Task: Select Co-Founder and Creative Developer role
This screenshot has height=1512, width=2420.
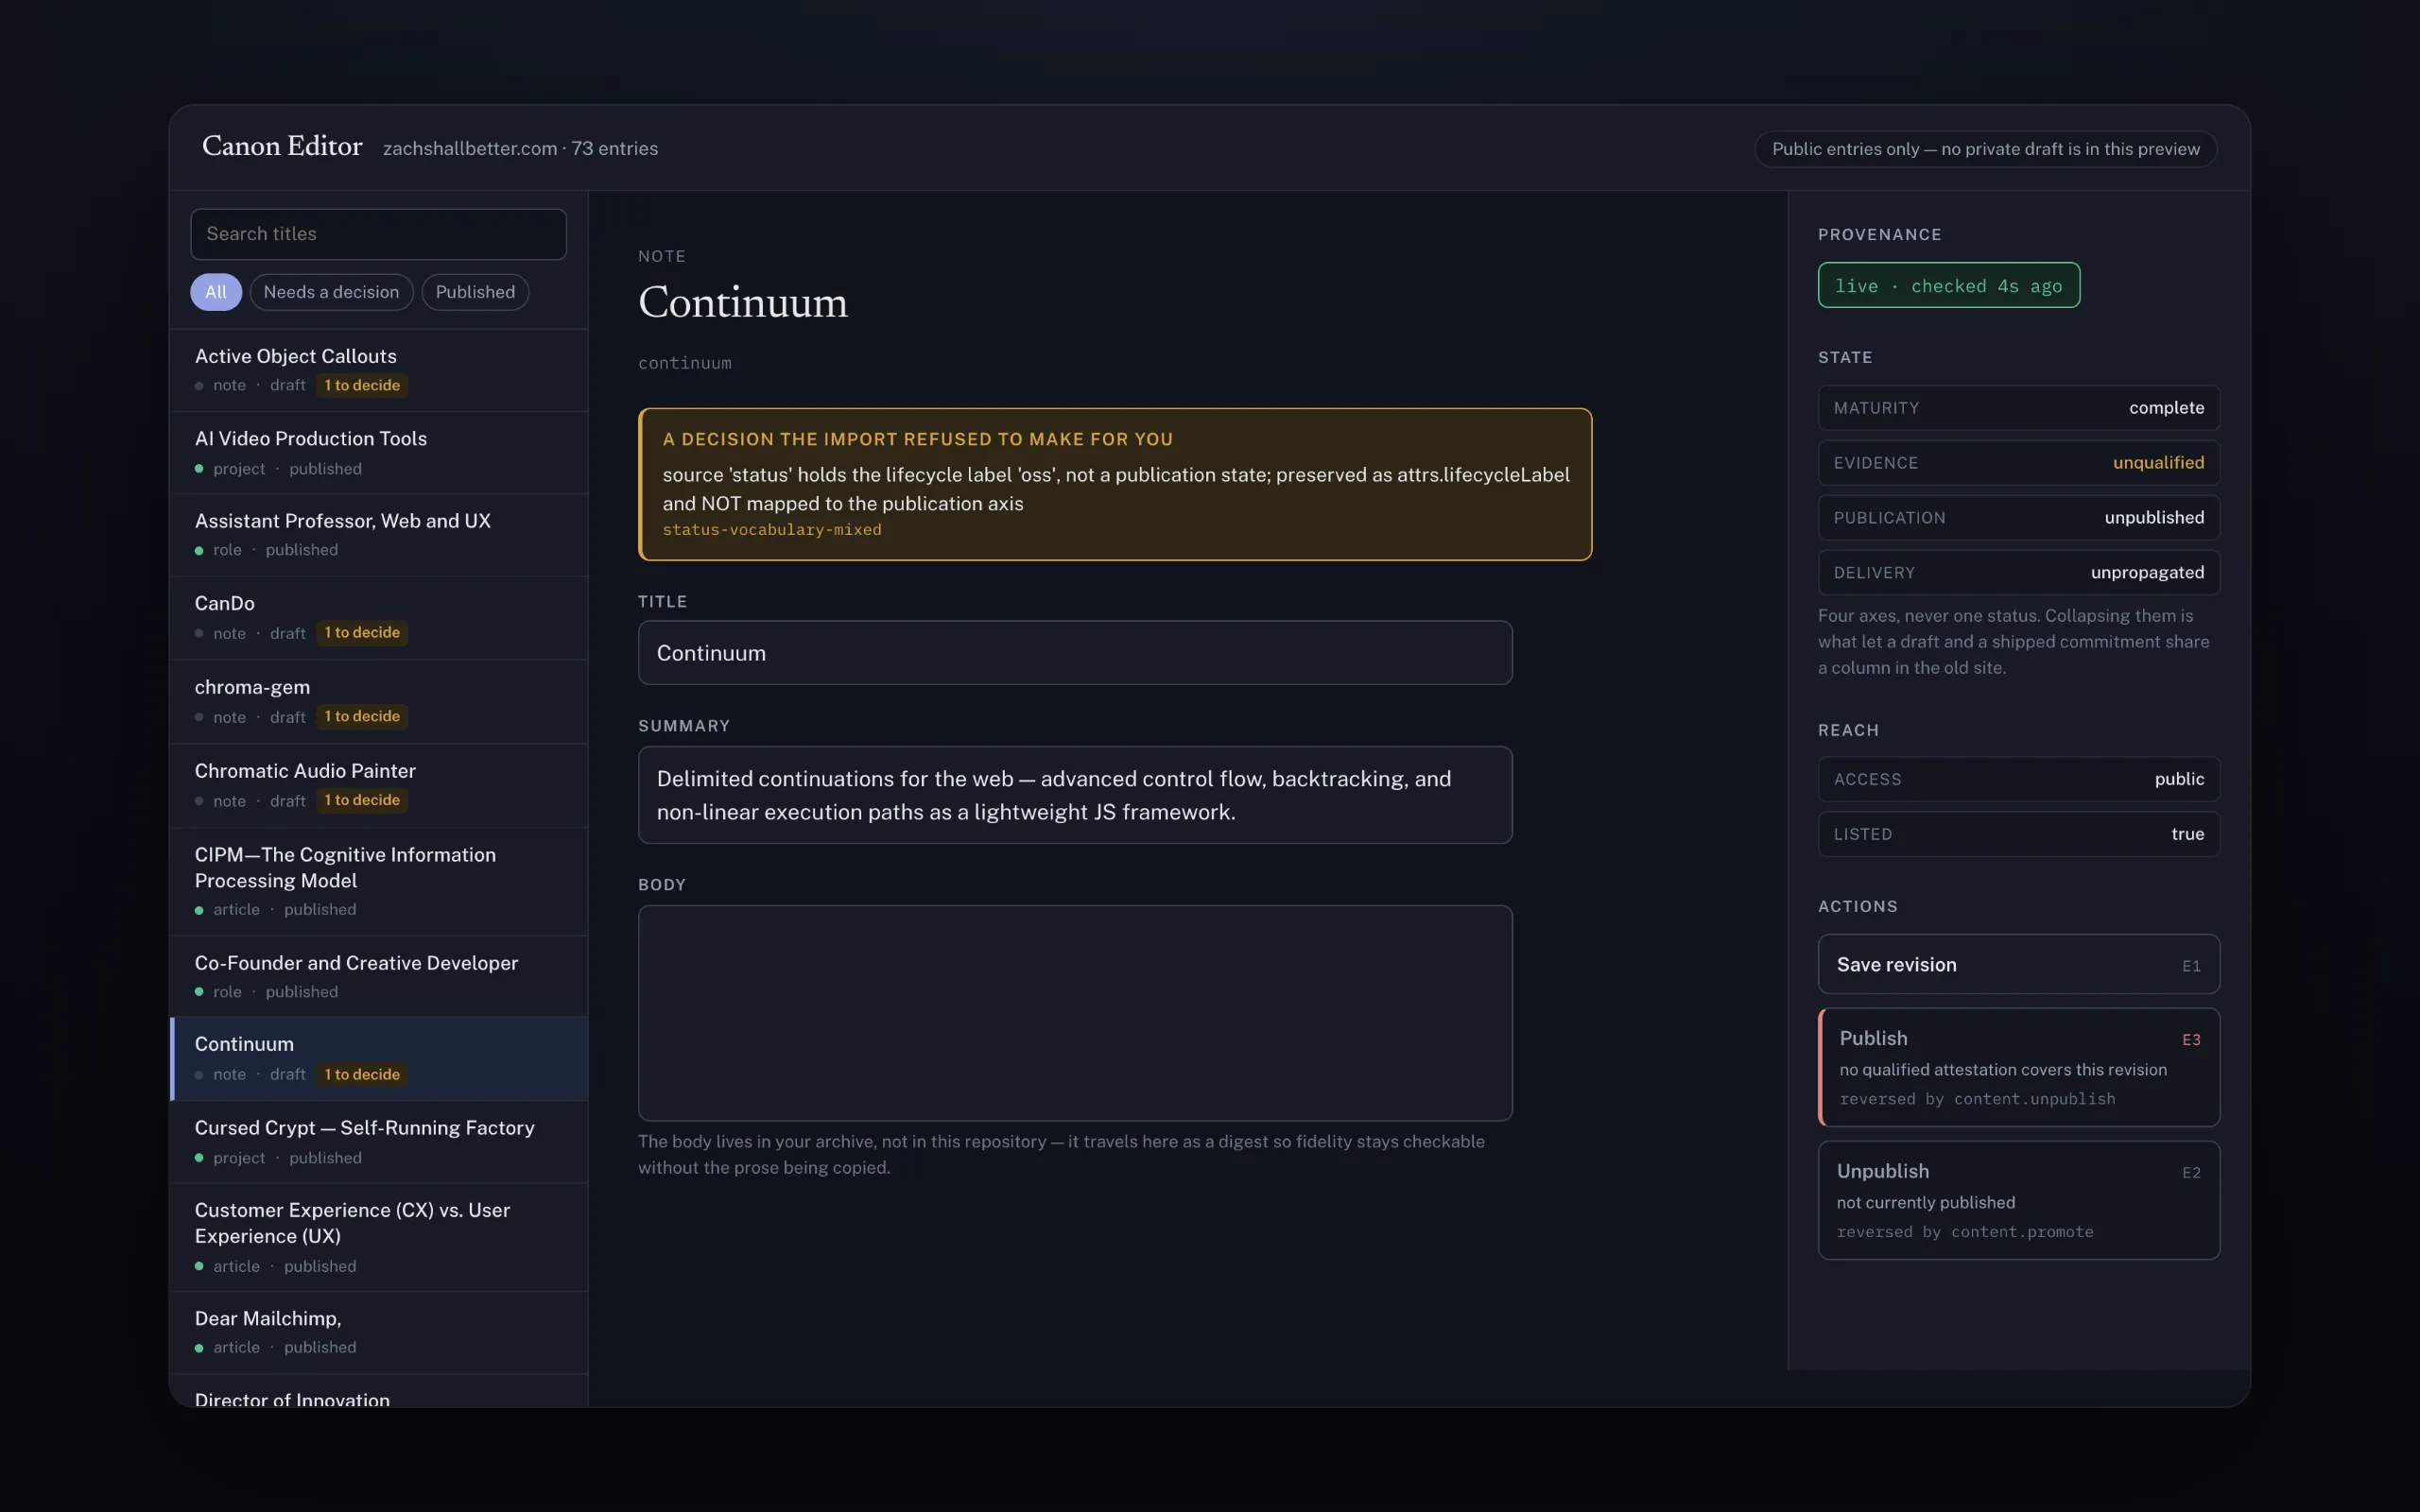Action: coord(379,977)
